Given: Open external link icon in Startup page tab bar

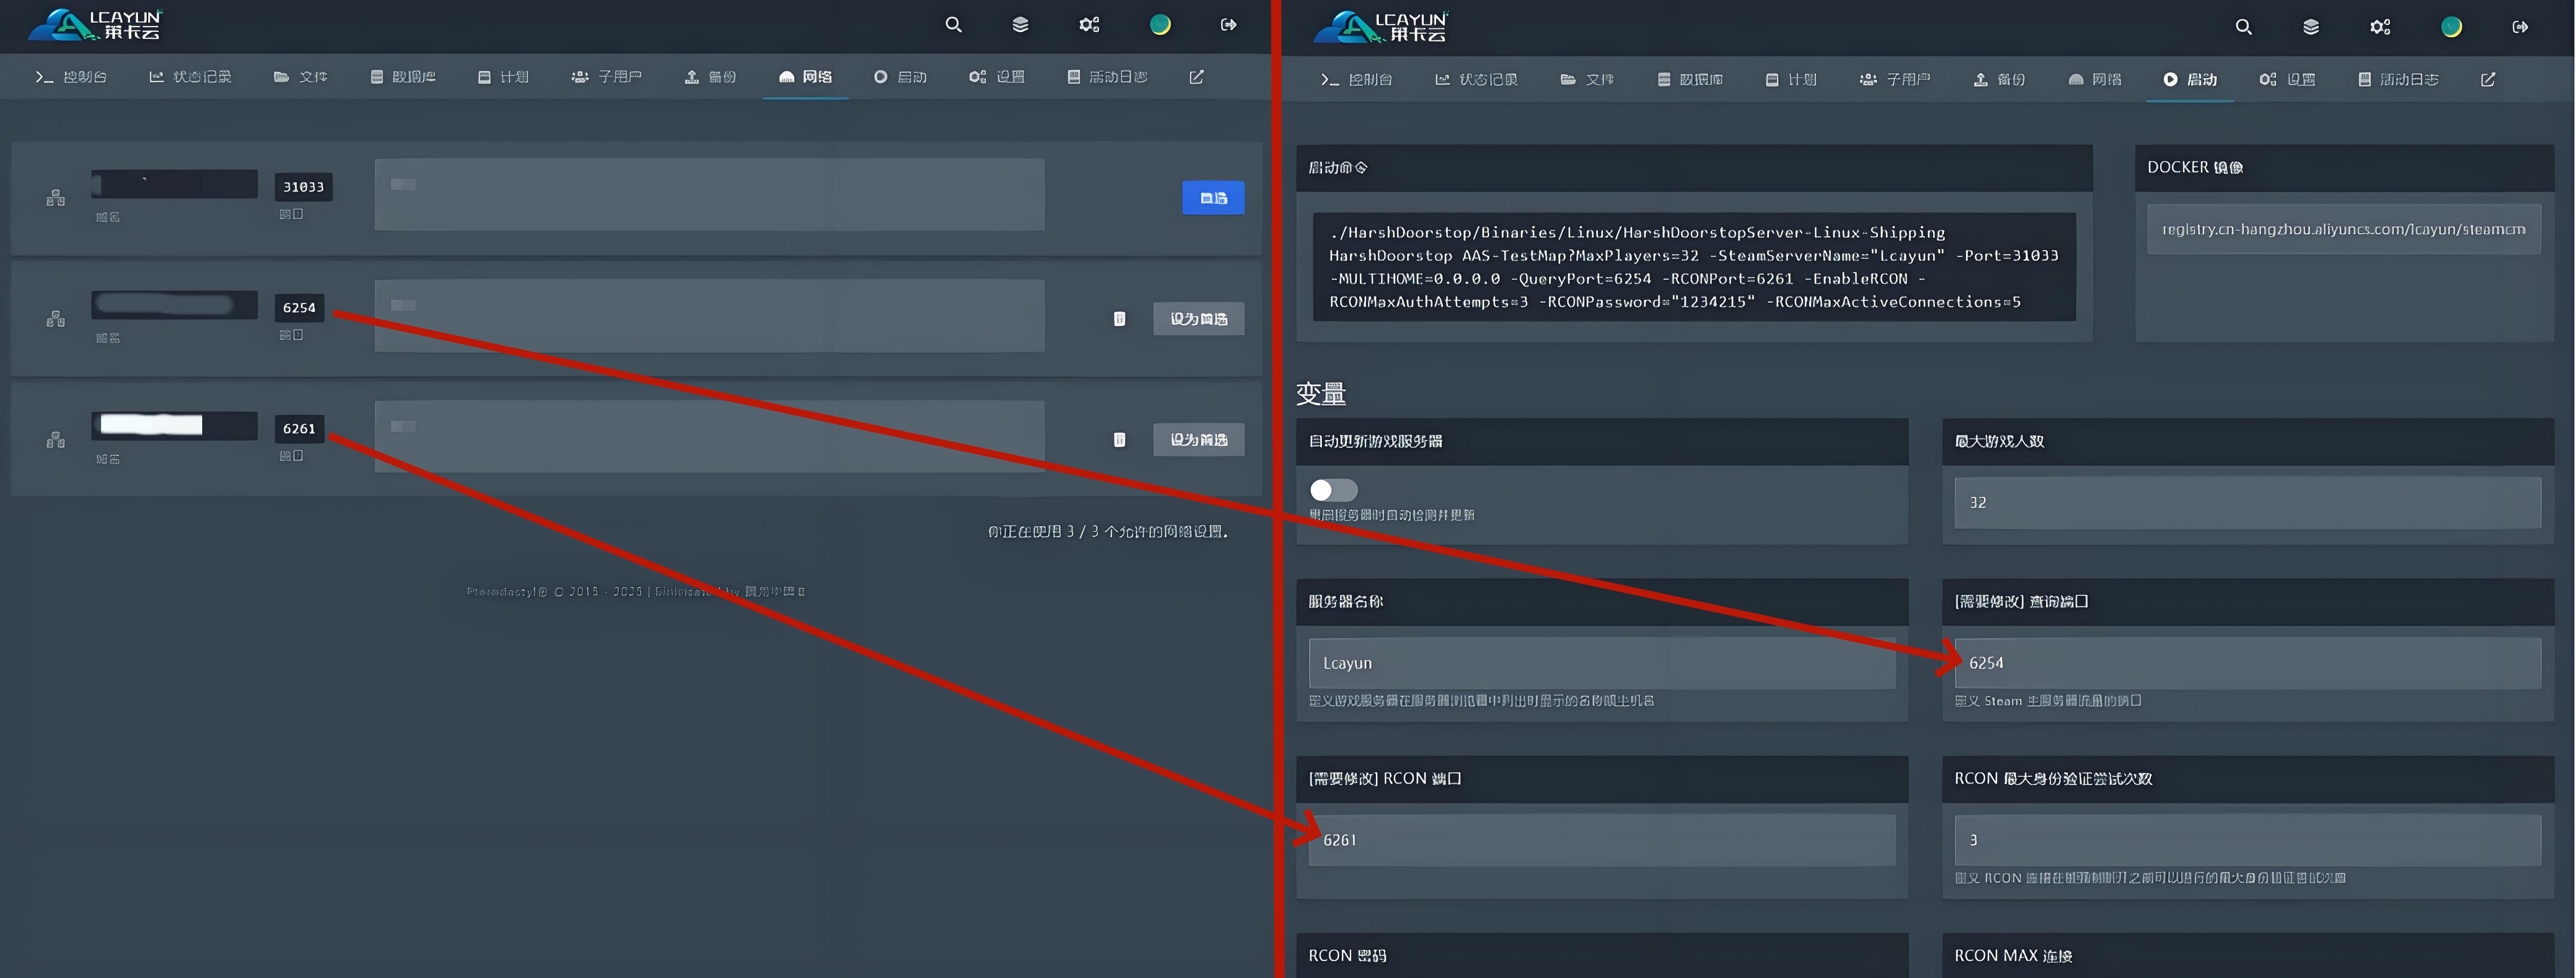Looking at the screenshot, I should click(2488, 79).
